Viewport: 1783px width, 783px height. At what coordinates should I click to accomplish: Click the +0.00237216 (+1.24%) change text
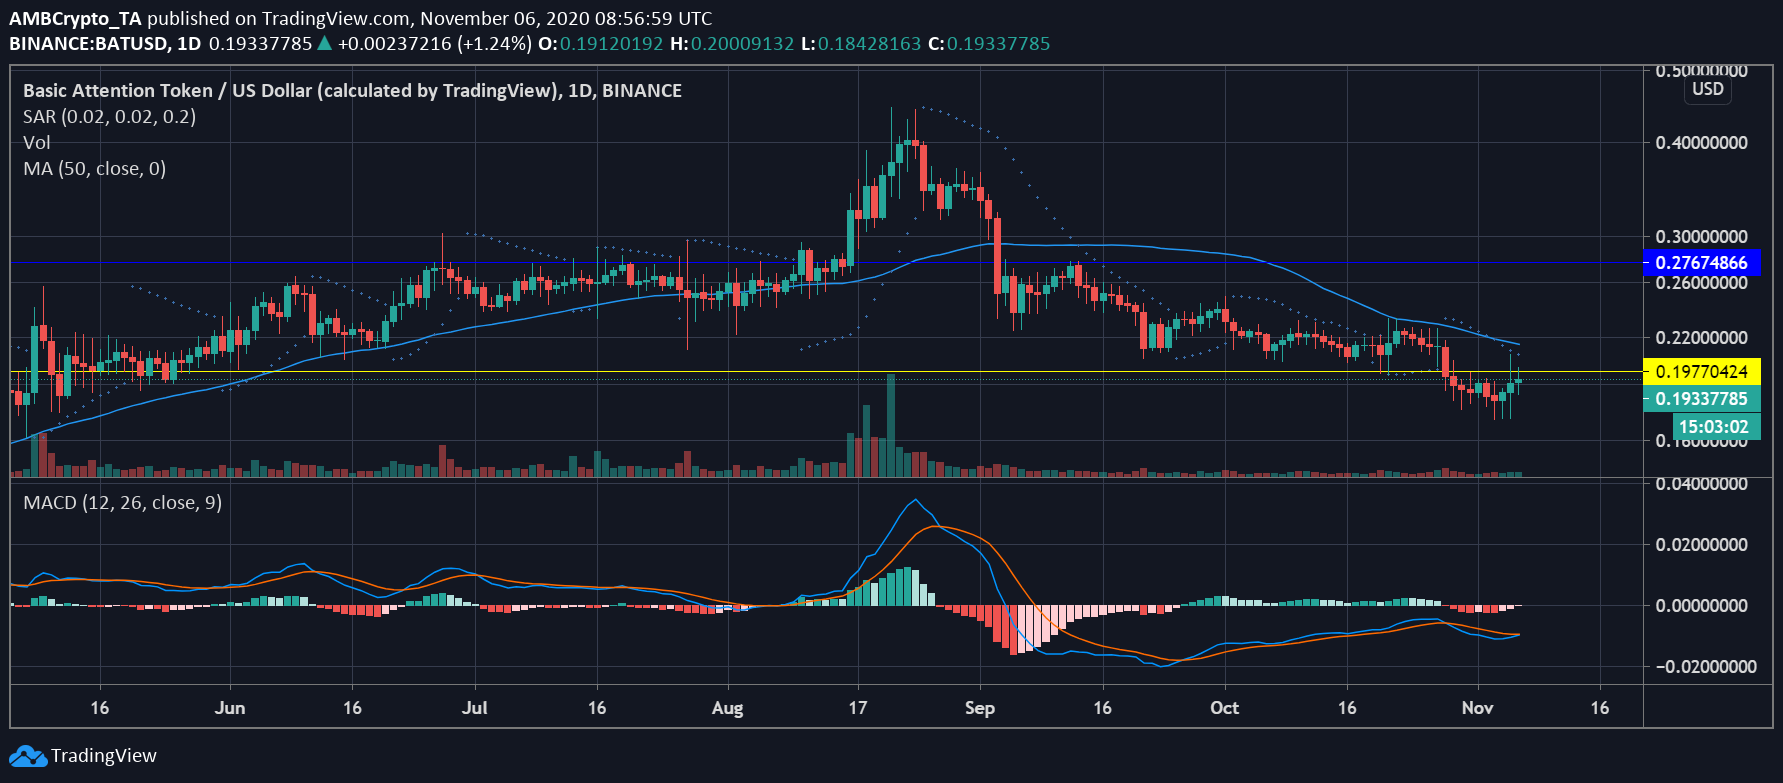coord(435,44)
